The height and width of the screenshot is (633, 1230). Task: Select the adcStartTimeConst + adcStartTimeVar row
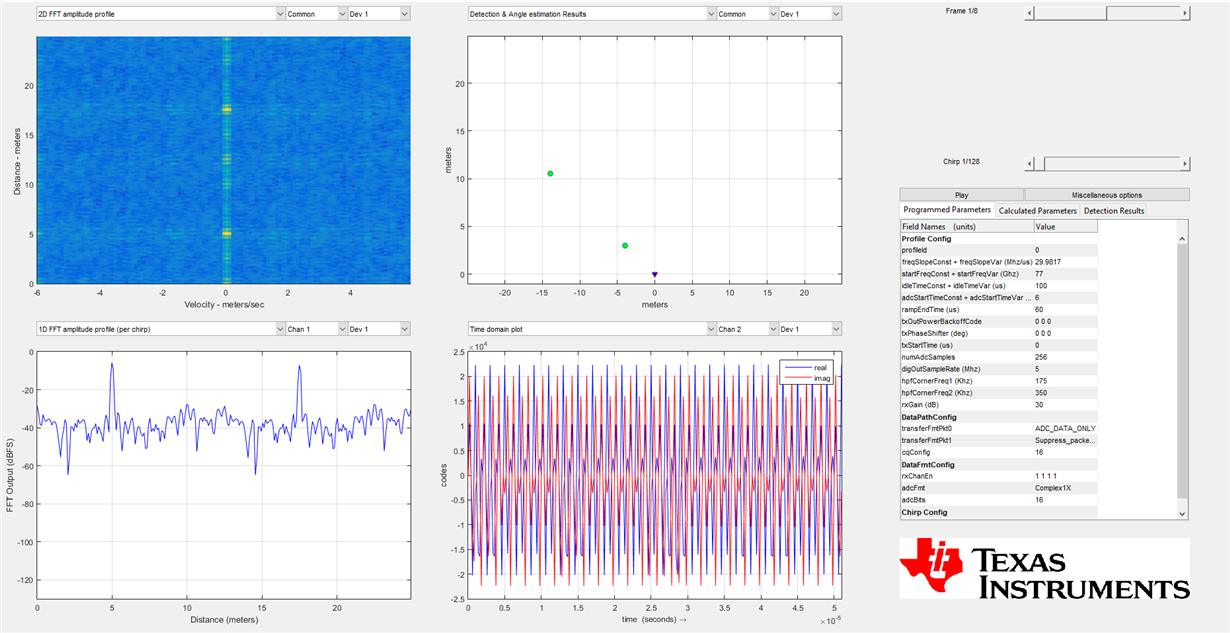coord(999,298)
